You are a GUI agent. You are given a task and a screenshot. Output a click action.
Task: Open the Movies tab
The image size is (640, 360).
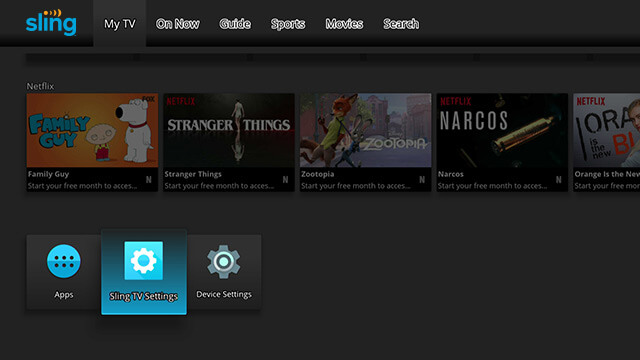coord(344,24)
